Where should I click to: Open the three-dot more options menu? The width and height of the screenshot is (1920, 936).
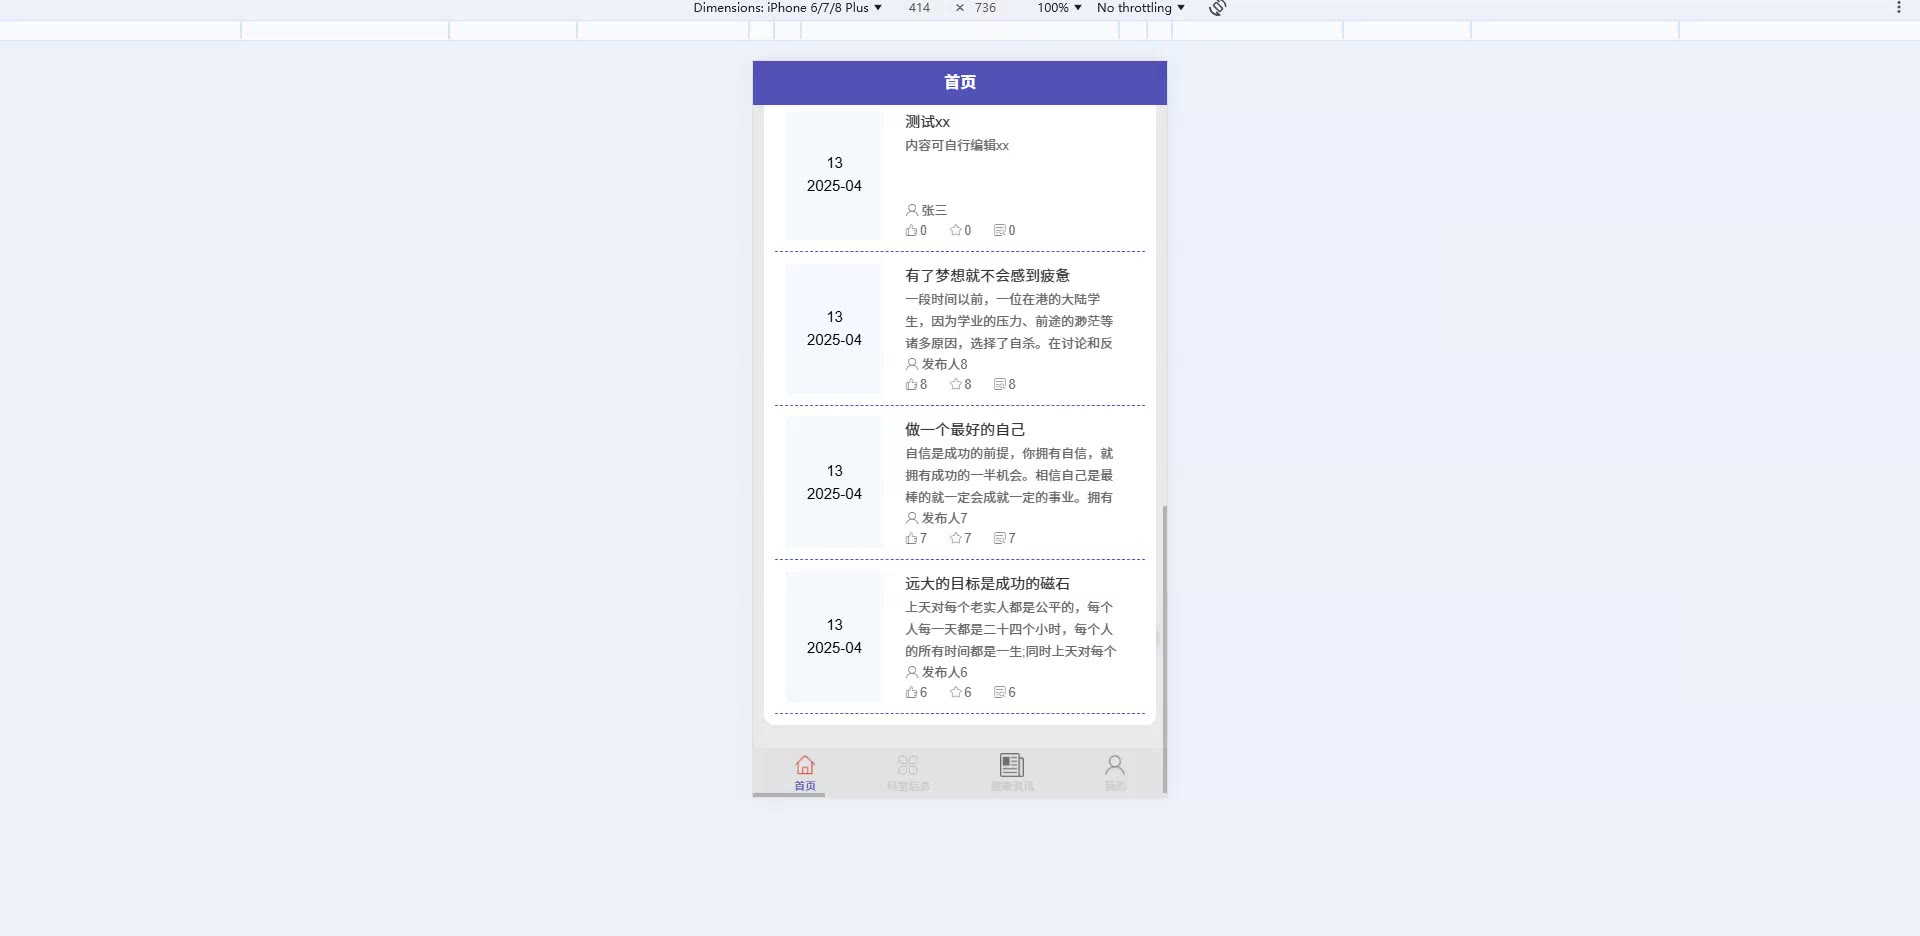click(1898, 8)
